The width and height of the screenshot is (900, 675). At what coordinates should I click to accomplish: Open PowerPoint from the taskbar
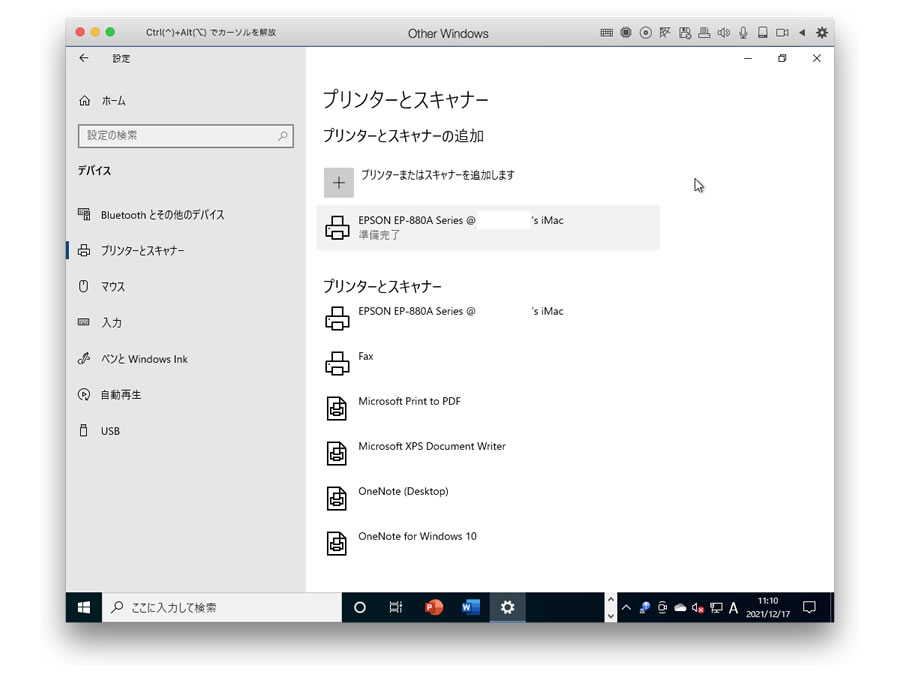[433, 607]
